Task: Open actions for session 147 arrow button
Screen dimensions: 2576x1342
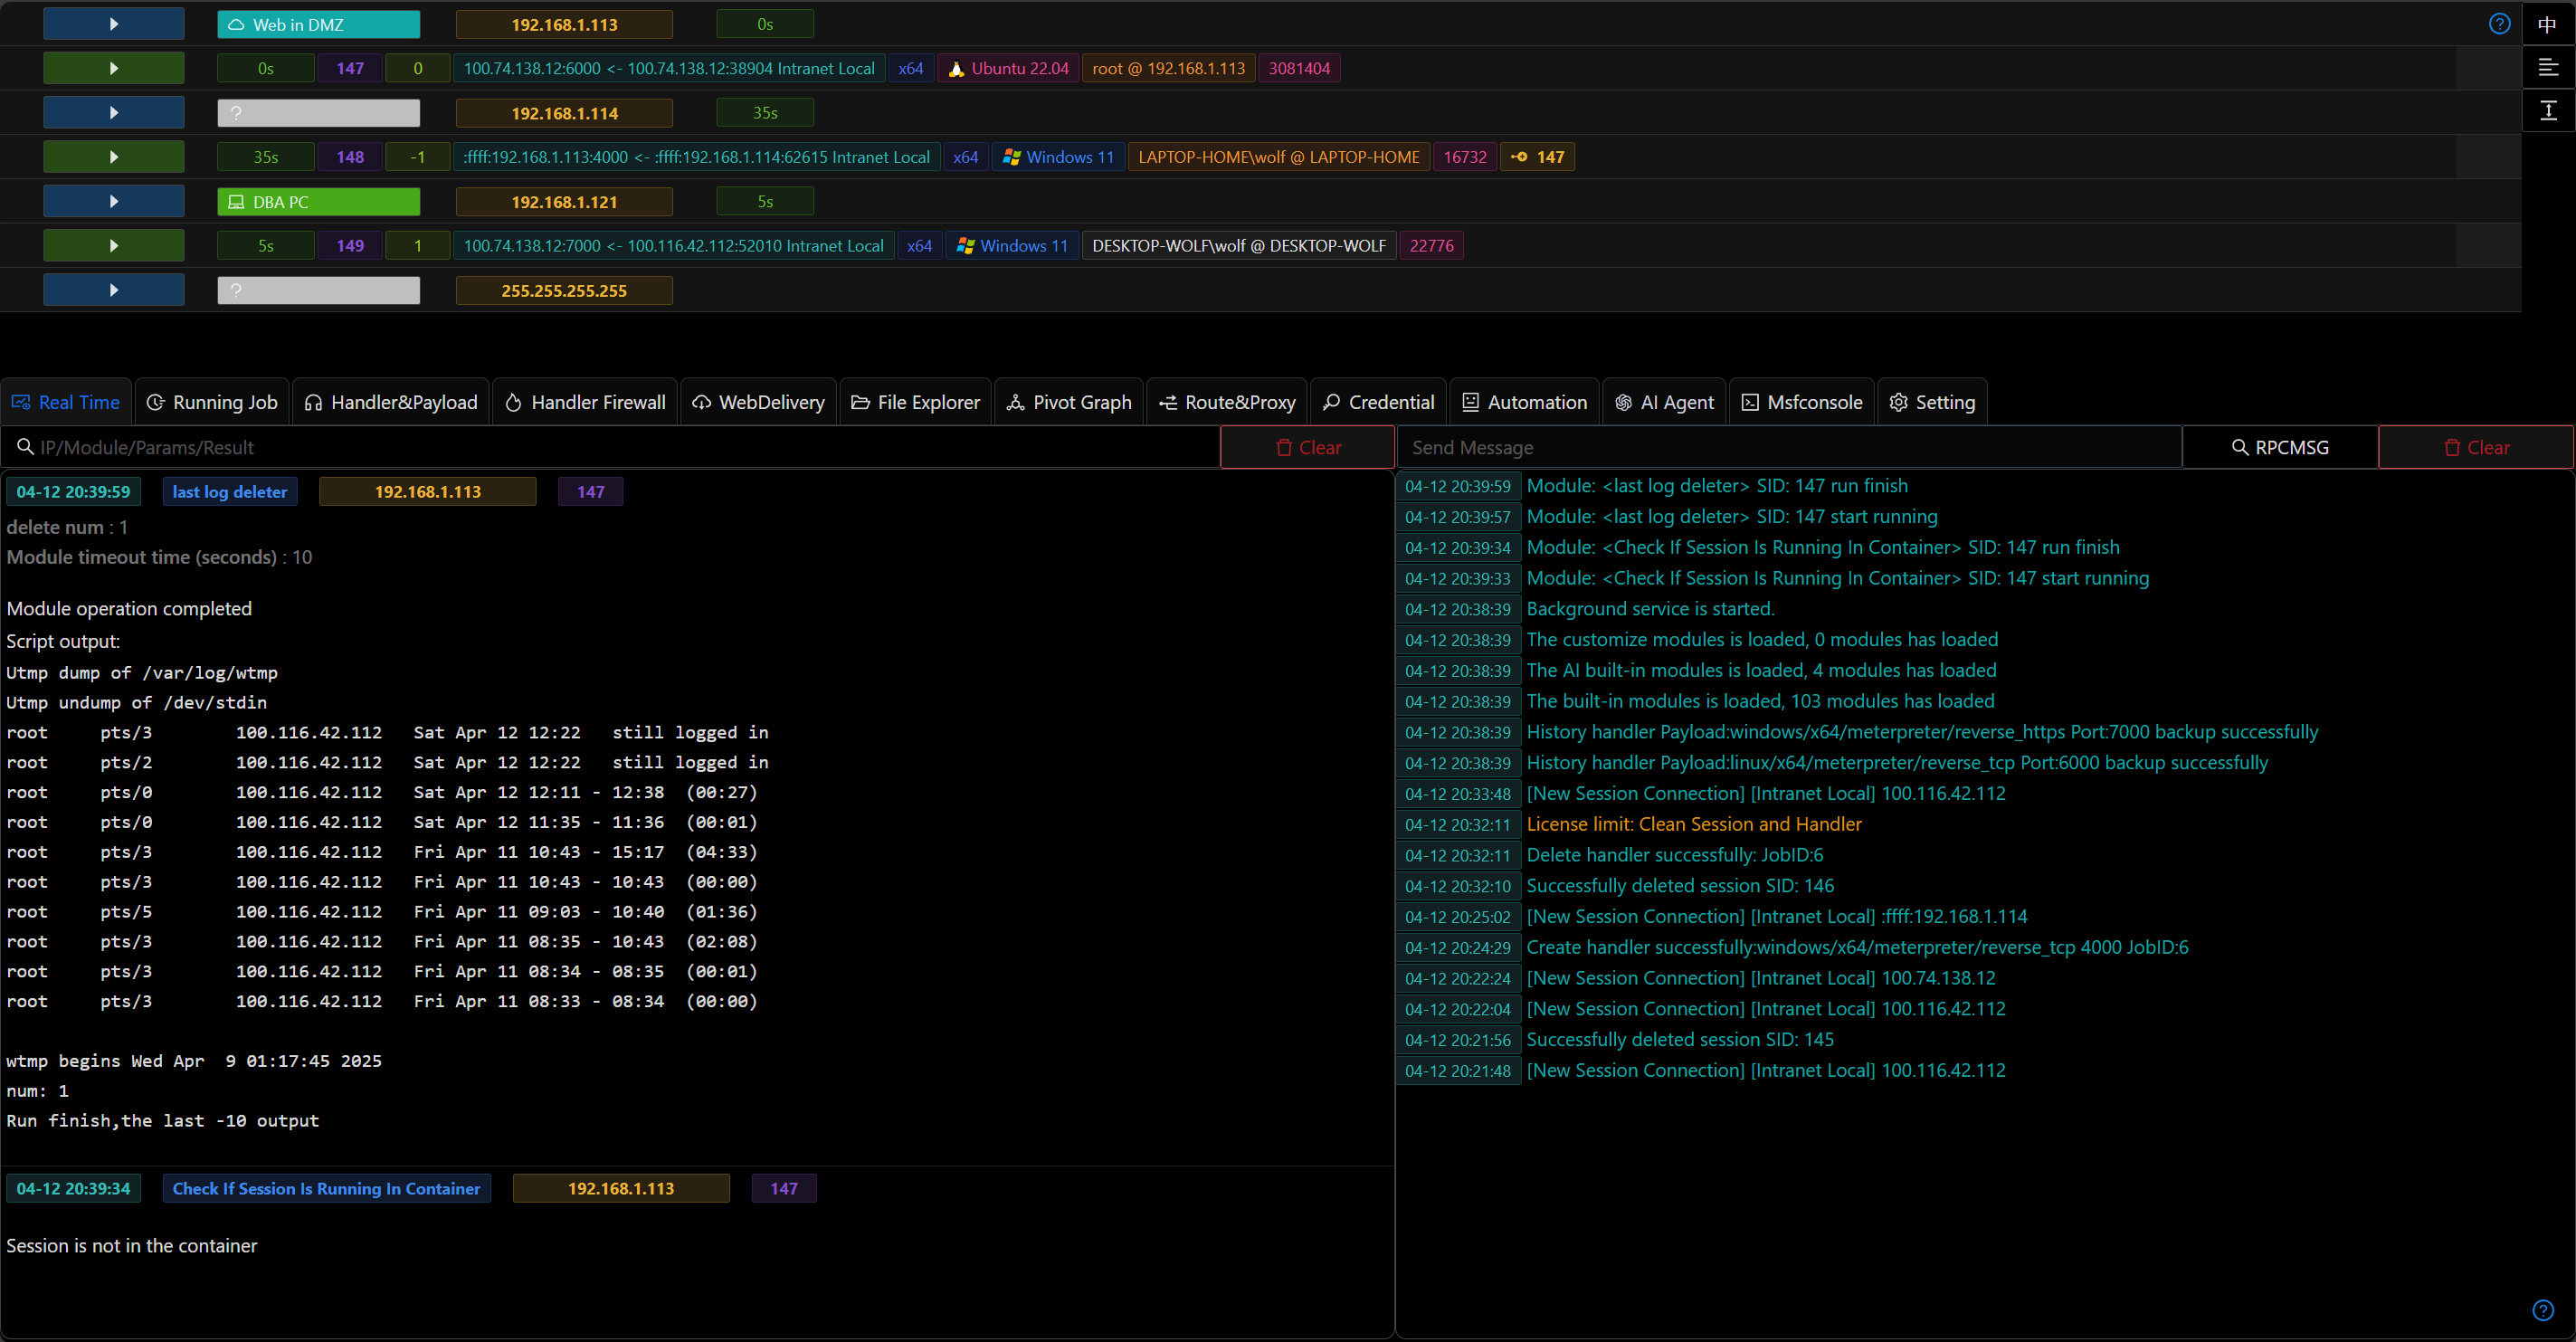Action: pyautogui.click(x=113, y=68)
